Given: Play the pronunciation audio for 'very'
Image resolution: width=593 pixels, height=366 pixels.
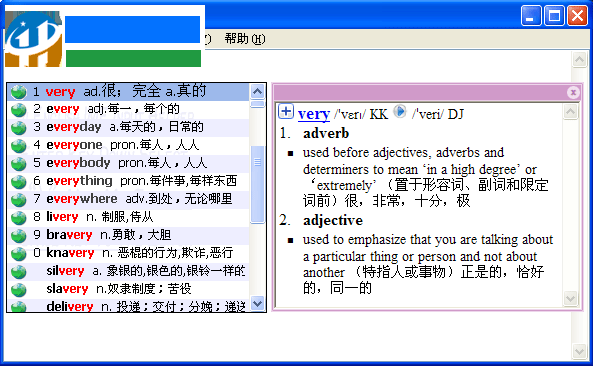Looking at the screenshot, I should [x=399, y=112].
